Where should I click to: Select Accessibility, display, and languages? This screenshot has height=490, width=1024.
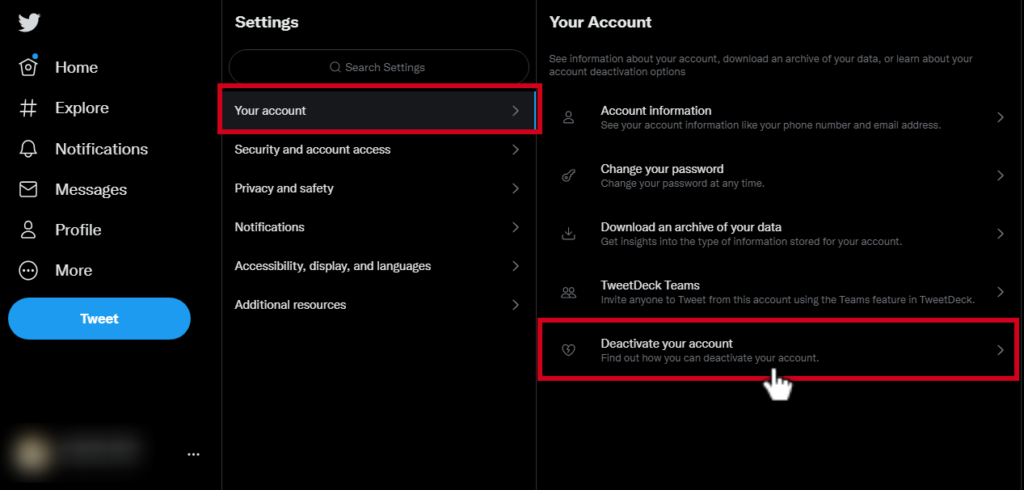coord(379,266)
